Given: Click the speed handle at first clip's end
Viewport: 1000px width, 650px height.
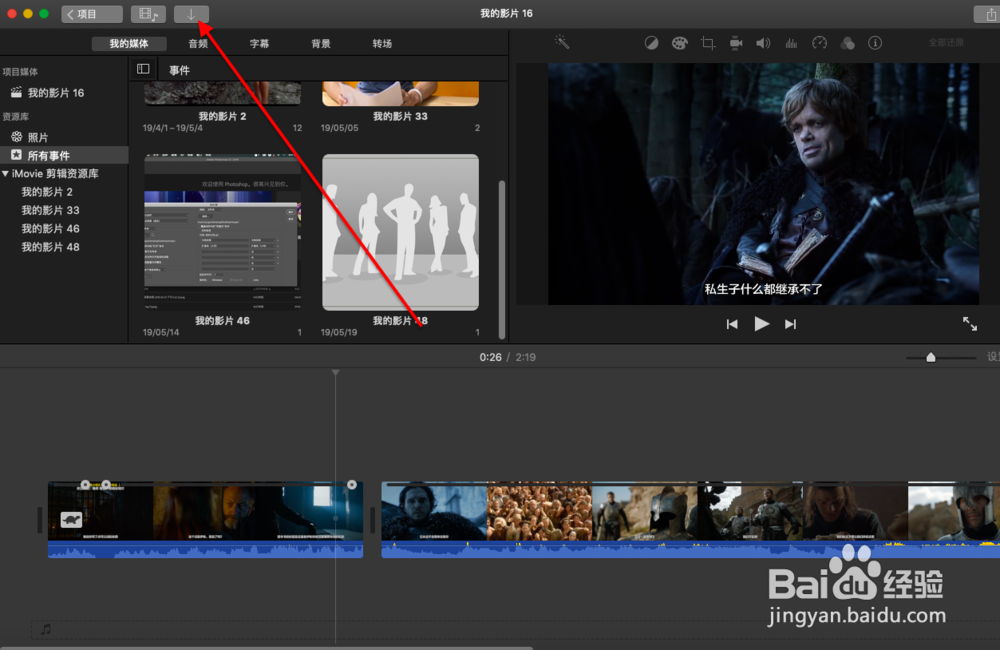Looking at the screenshot, I should click(x=352, y=485).
